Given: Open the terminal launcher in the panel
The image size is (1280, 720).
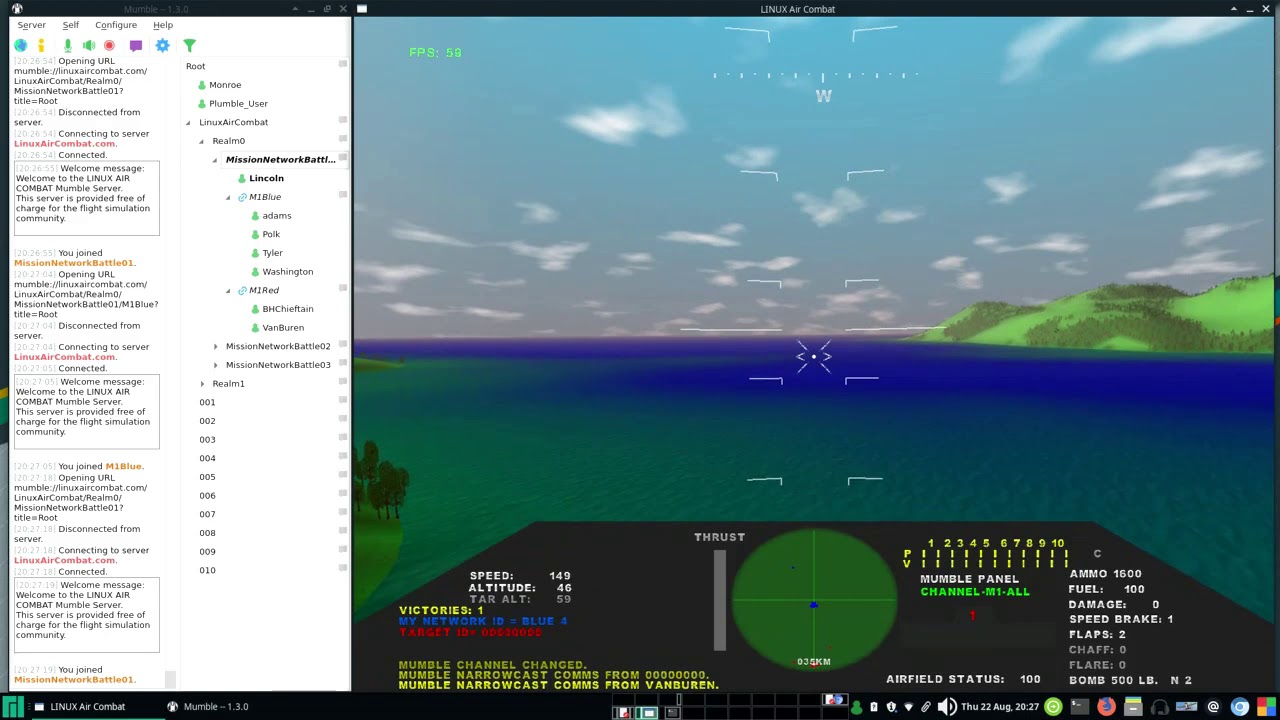Looking at the screenshot, I should [x=1079, y=707].
